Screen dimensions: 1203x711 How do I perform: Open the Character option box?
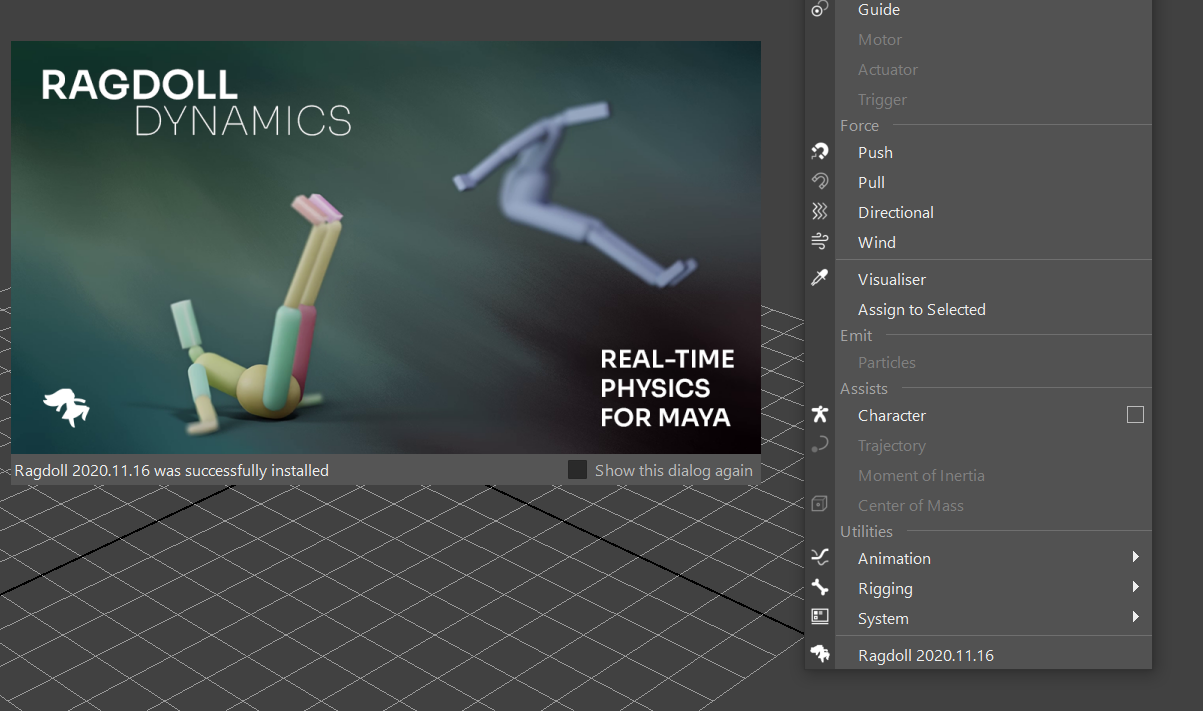pos(1135,415)
